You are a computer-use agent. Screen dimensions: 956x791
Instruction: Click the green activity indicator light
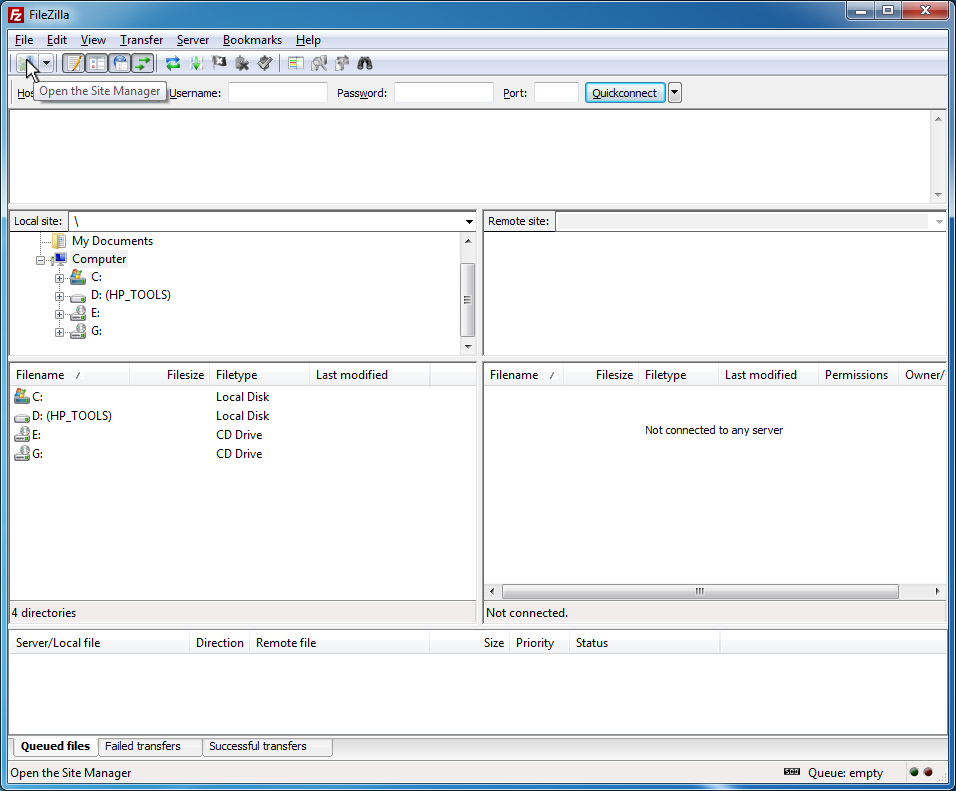click(913, 772)
